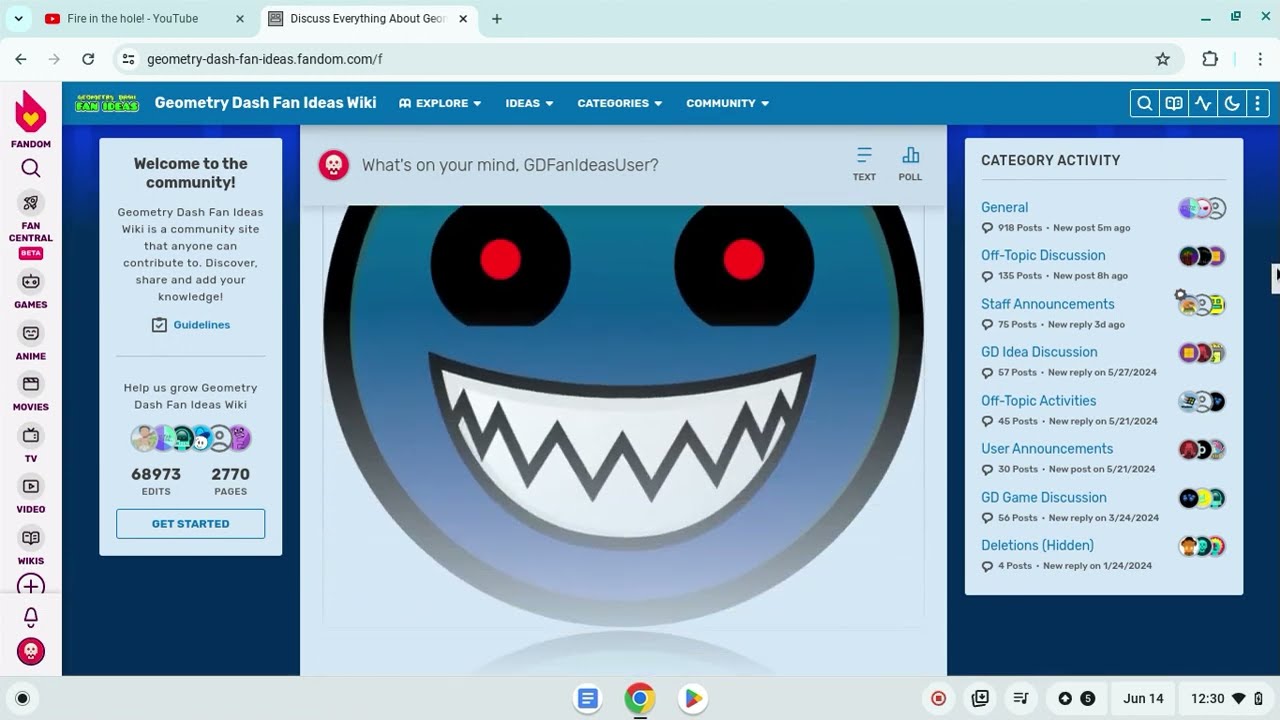Bookmark this page with the star
This screenshot has width=1280, height=720.
(1162, 59)
